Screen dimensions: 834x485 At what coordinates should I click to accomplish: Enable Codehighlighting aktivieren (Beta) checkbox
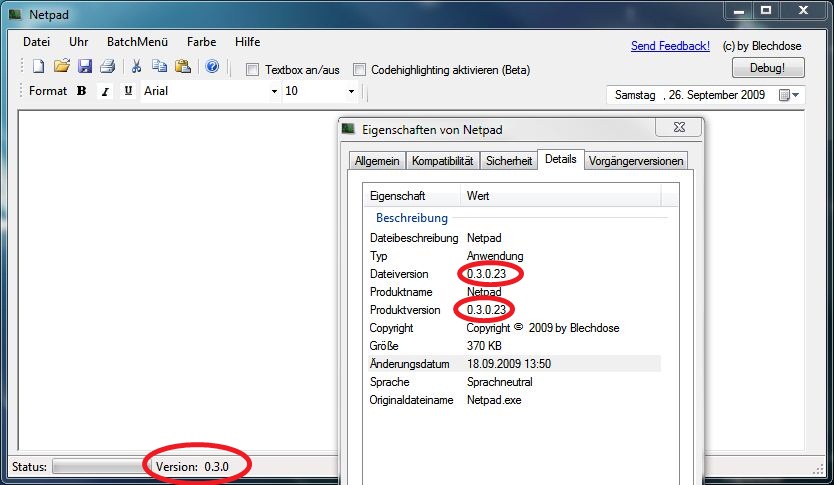tap(360, 70)
